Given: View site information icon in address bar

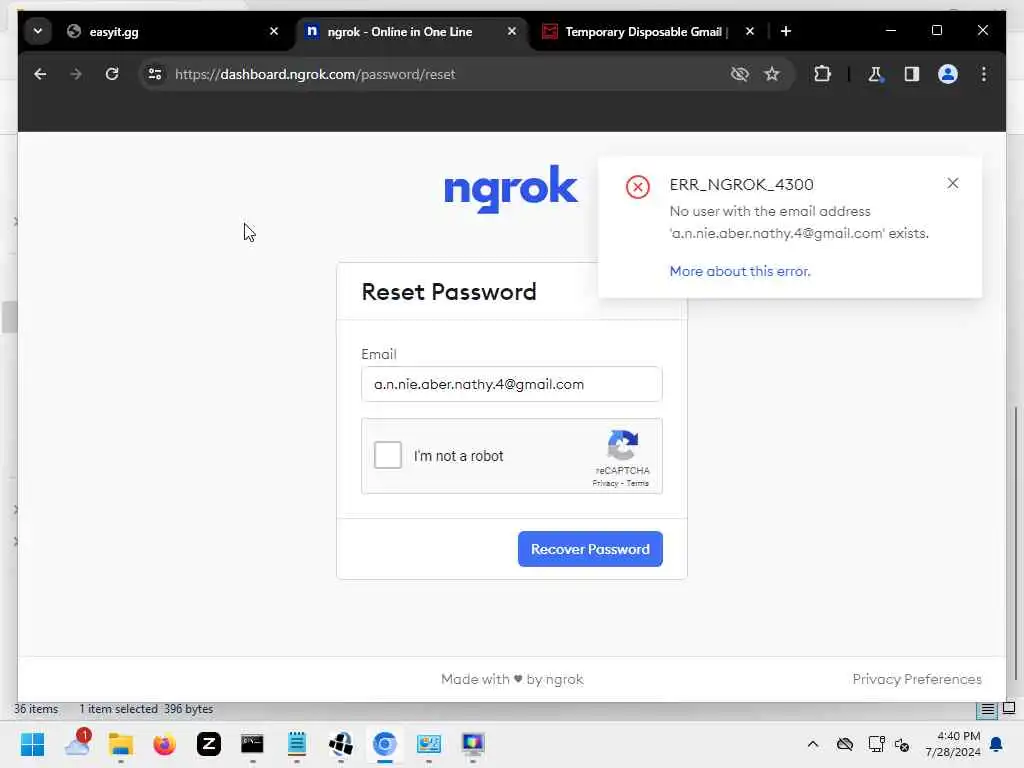Looking at the screenshot, I should point(155,74).
